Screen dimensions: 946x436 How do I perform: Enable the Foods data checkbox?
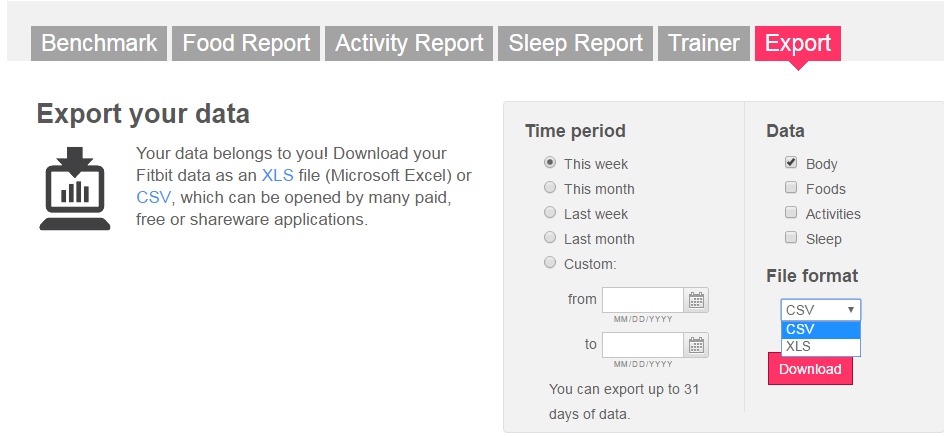tap(791, 188)
